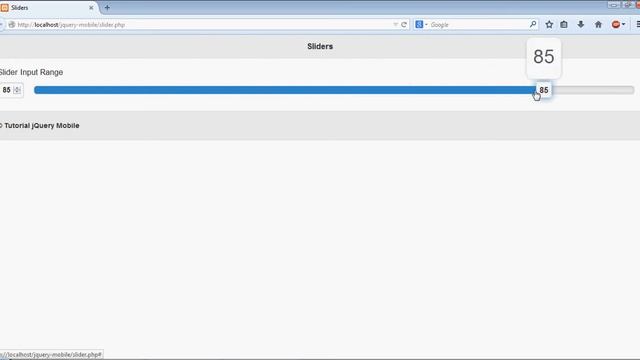Click the unfilled gray slider track
Screen dimensions: 640x360
[x=593, y=90]
